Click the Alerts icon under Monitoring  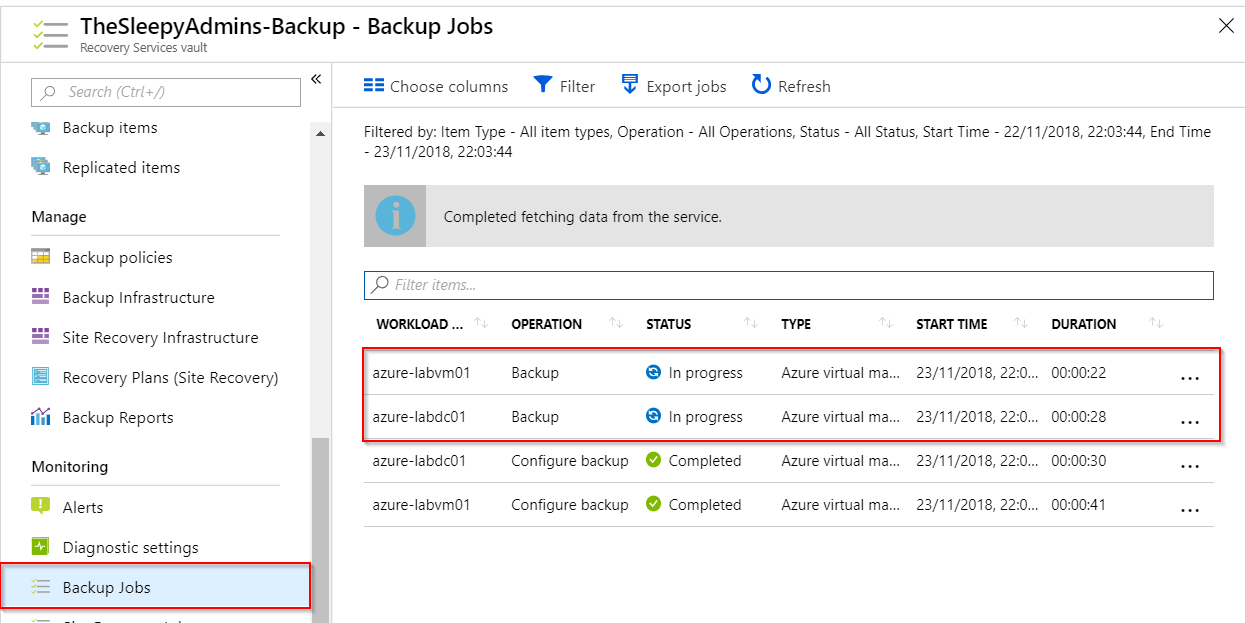pyautogui.click(x=41, y=507)
